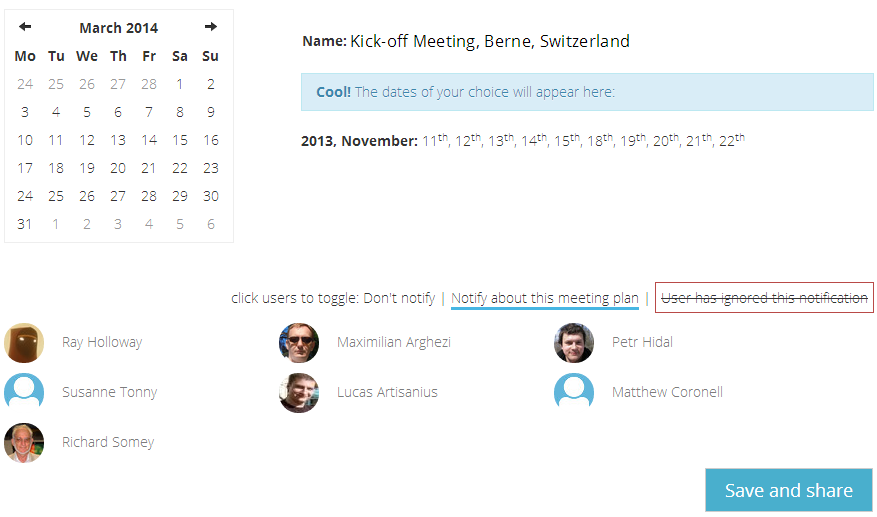Pick March 14 in the calendar
Image resolution: width=877 pixels, height=517 pixels.
(x=149, y=140)
